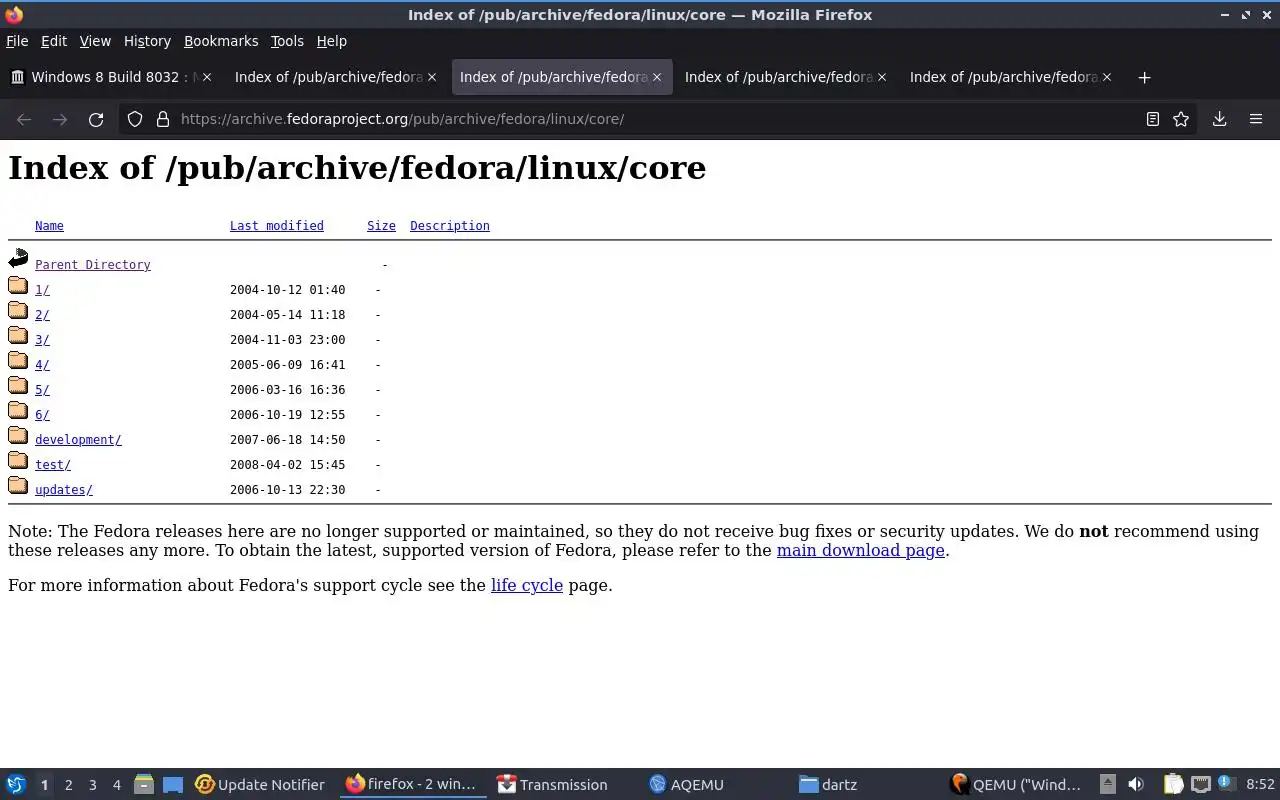The width and height of the screenshot is (1280, 800).
Task: Open the test/ directory link
Action: coord(53,465)
